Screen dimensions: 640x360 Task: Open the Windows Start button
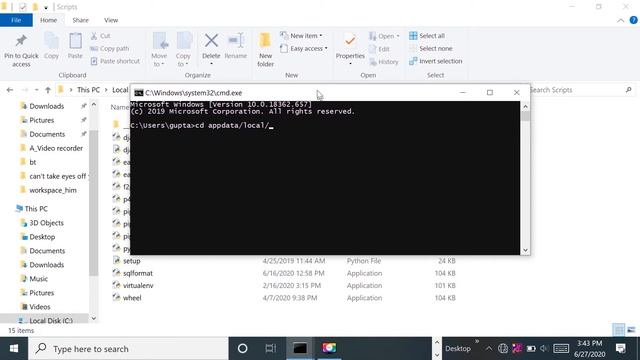tap(14, 349)
